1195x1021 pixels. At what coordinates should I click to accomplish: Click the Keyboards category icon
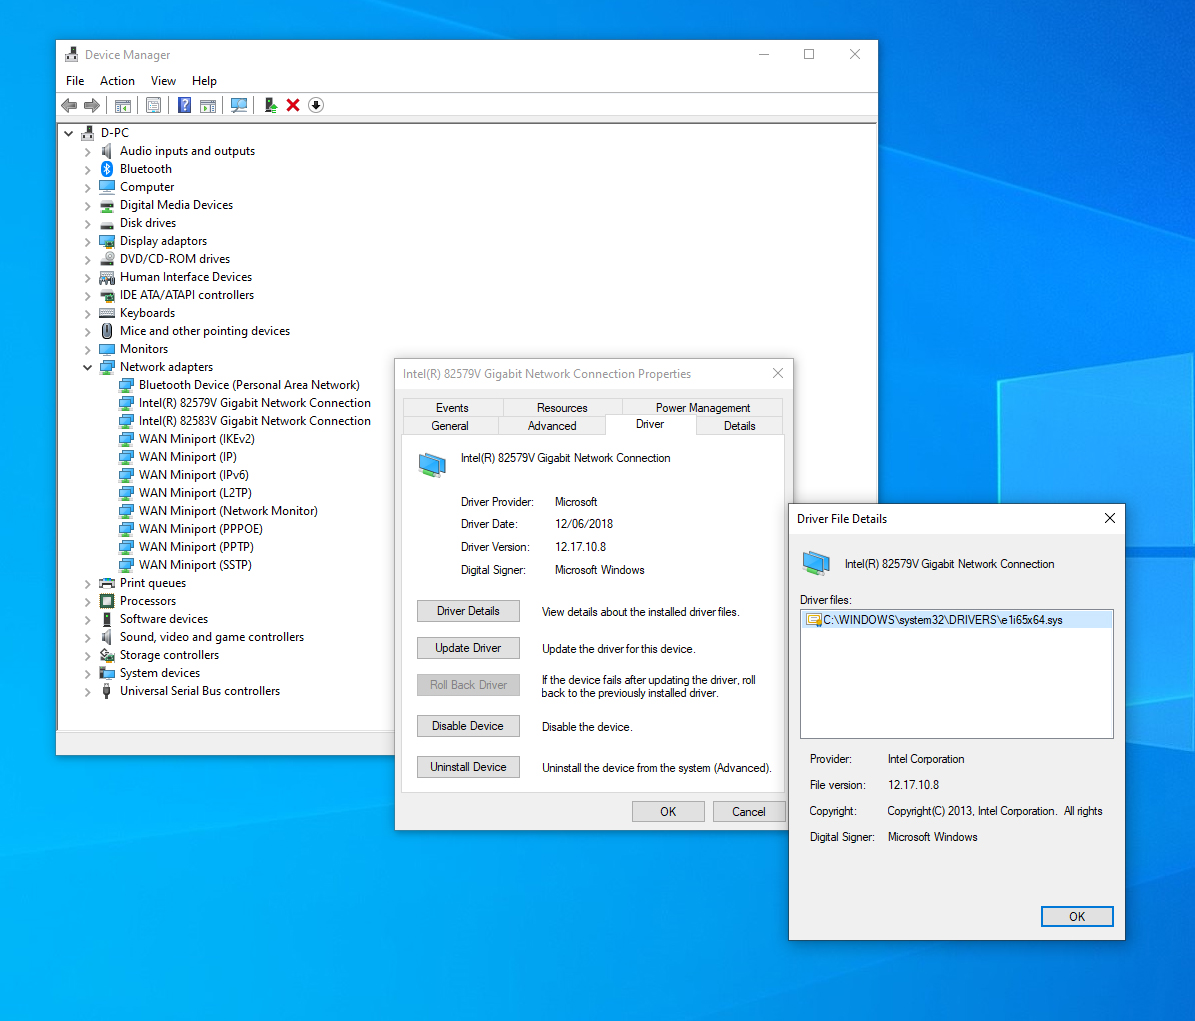coord(107,313)
